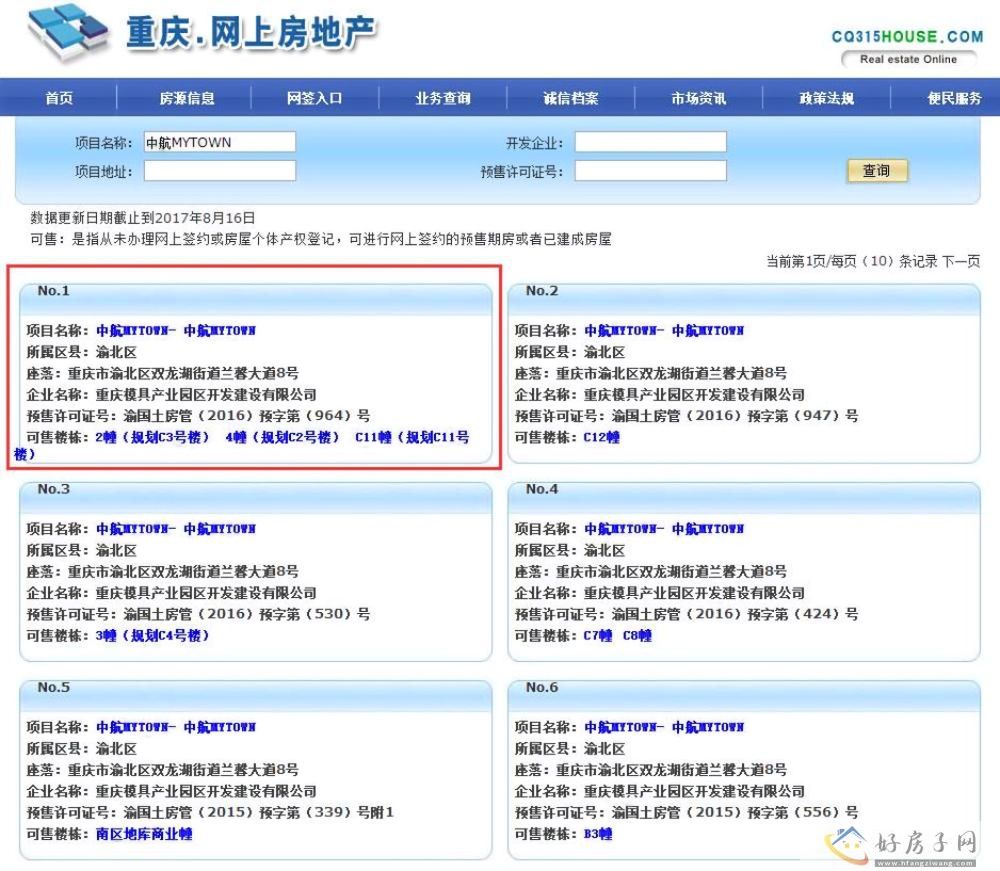Open the 中航MYTOWN project link in card No.1
The height and width of the screenshot is (871, 1000).
(x=176, y=330)
